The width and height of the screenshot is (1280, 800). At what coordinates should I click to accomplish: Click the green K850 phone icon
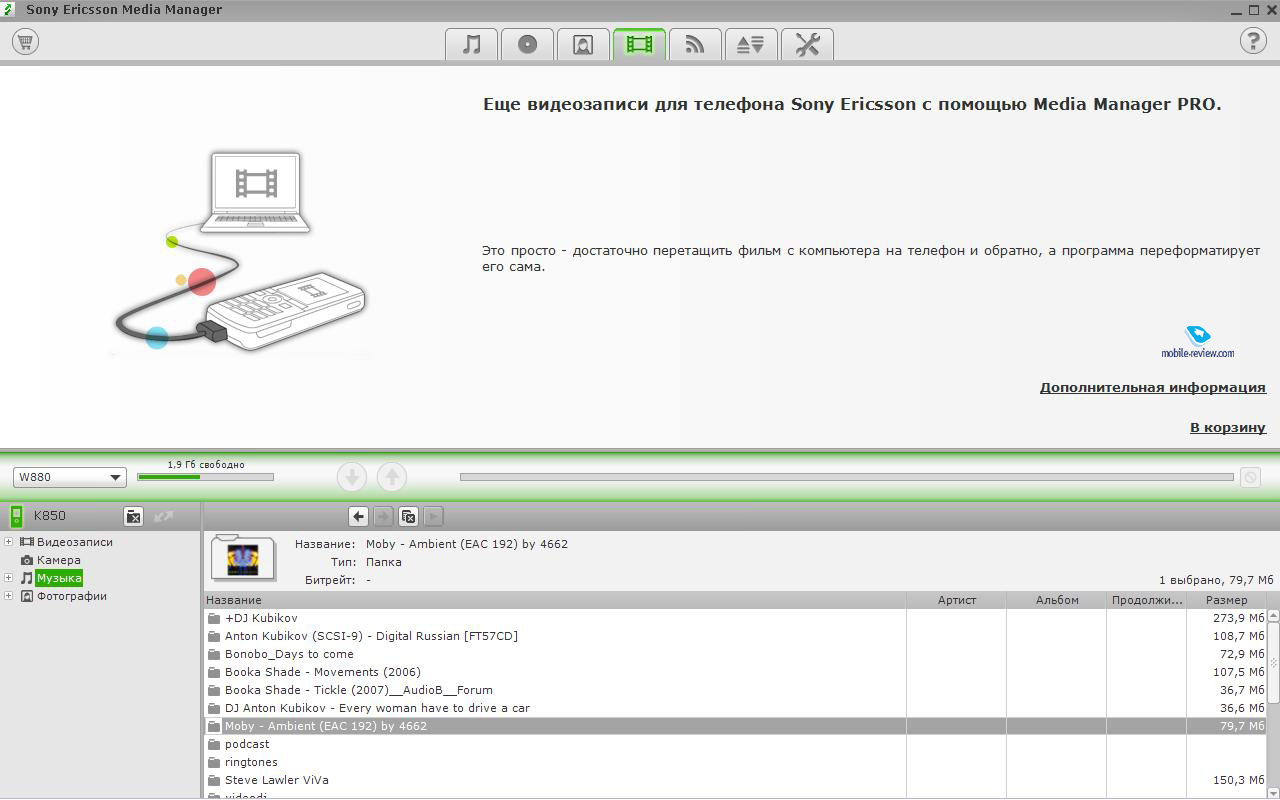16,516
